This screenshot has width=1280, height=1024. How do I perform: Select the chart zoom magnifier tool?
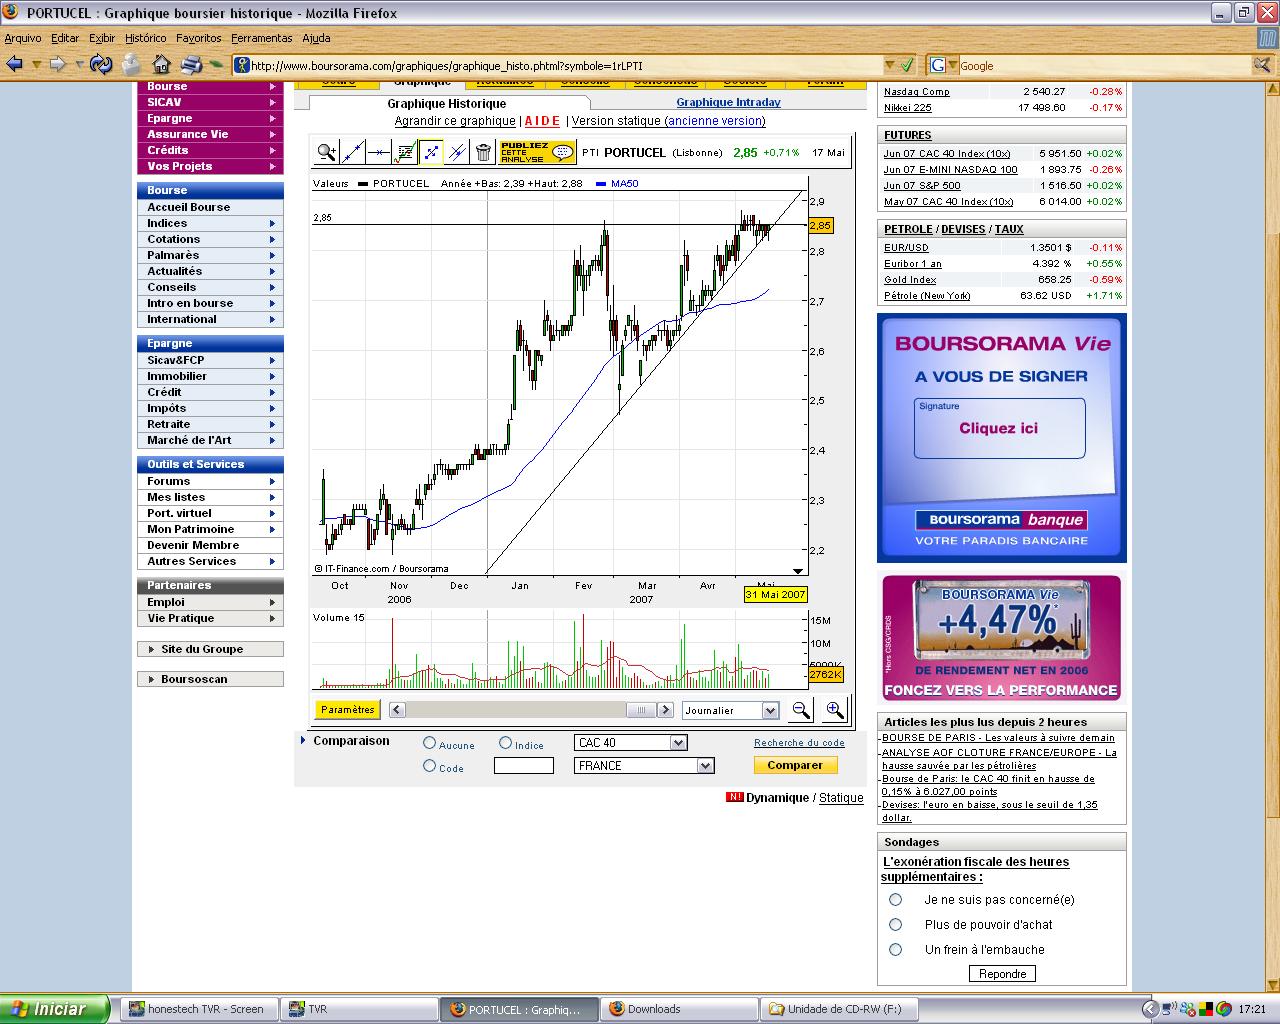(326, 152)
